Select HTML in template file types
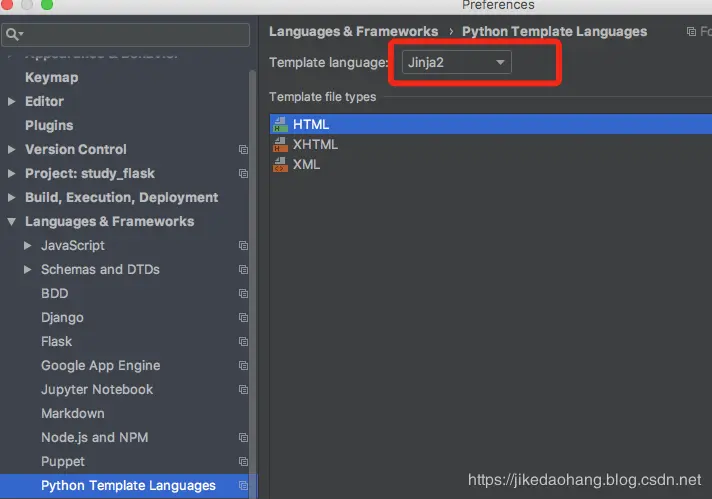Viewport: 712px width, 499px height. click(490, 124)
